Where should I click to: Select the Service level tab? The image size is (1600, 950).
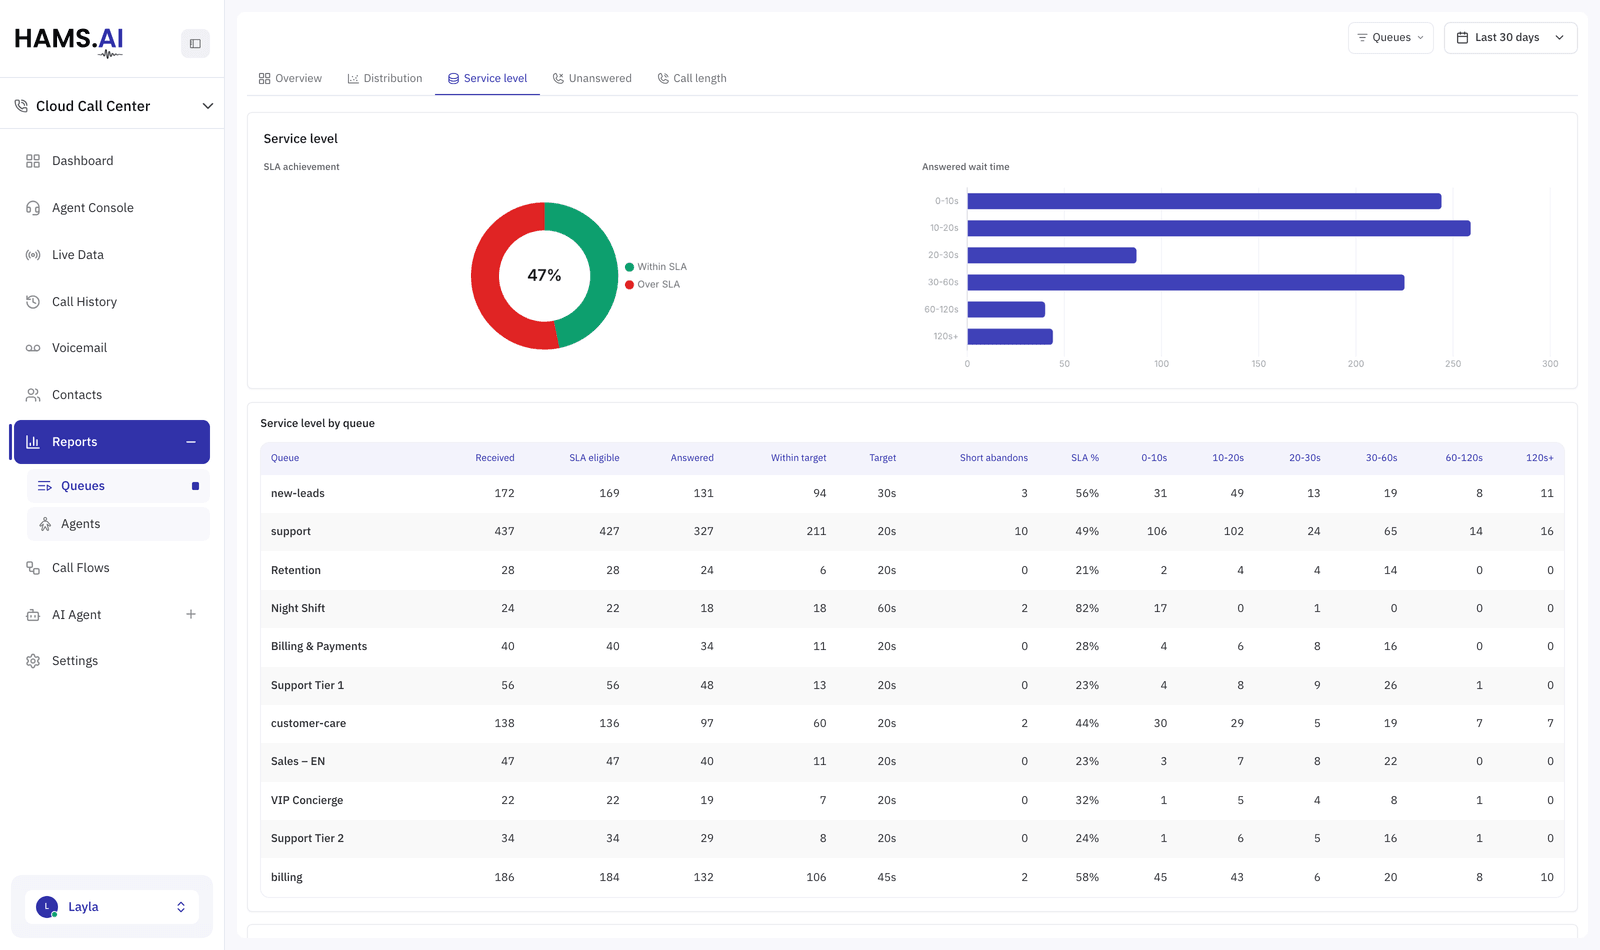[x=487, y=78]
